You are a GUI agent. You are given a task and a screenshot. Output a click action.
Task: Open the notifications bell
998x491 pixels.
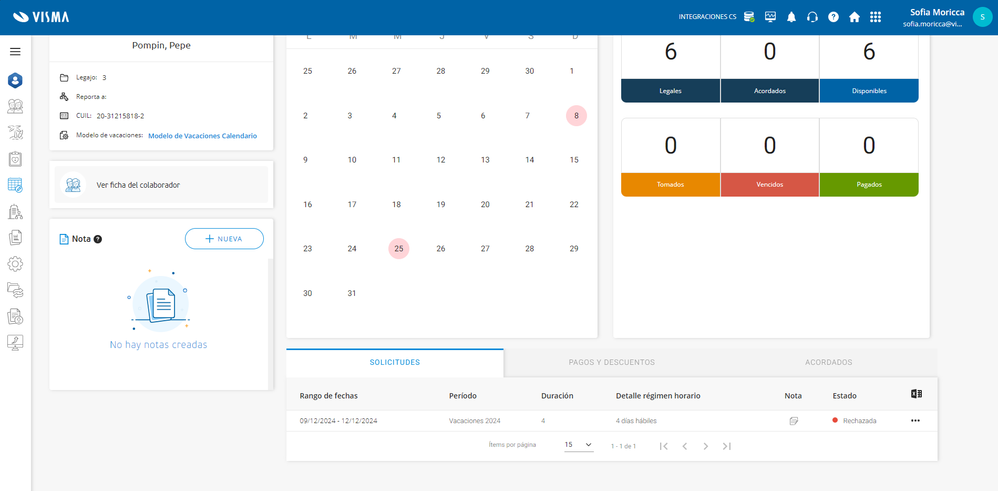coord(791,17)
